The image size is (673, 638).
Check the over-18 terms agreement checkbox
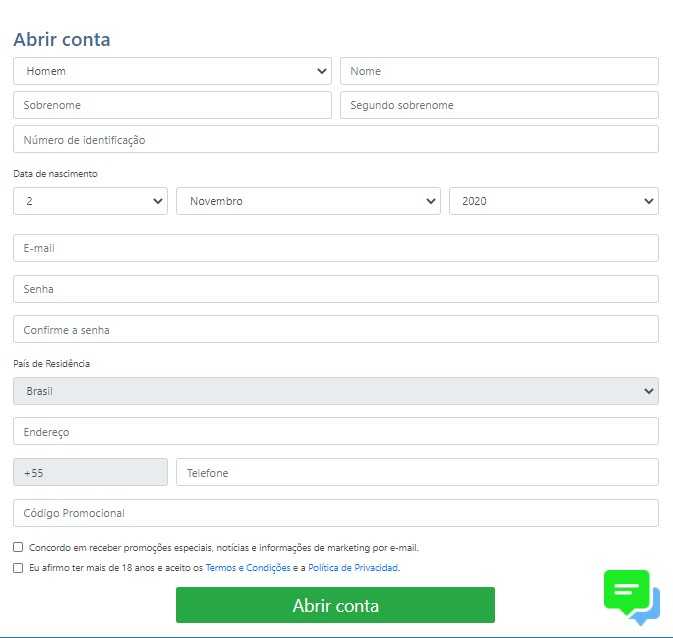click(x=18, y=568)
